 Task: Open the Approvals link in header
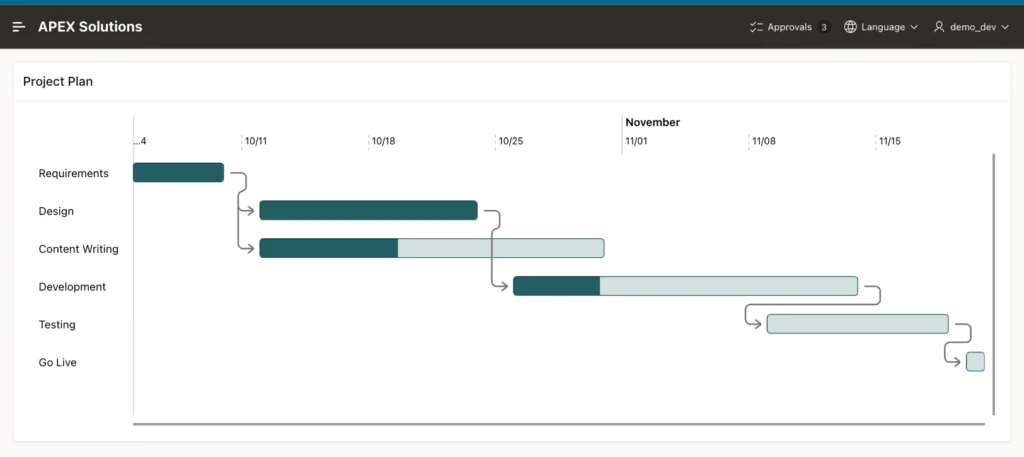[x=790, y=27]
